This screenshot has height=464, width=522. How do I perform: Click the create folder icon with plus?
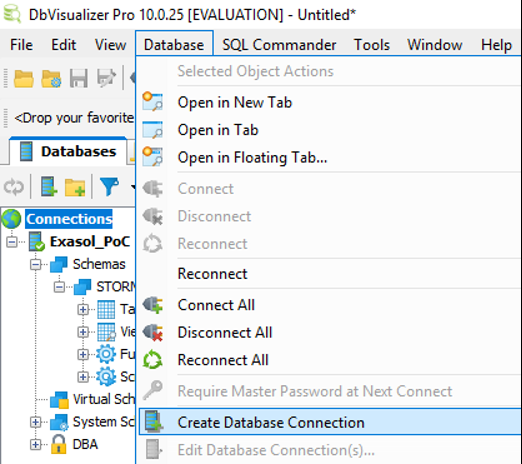(x=75, y=187)
